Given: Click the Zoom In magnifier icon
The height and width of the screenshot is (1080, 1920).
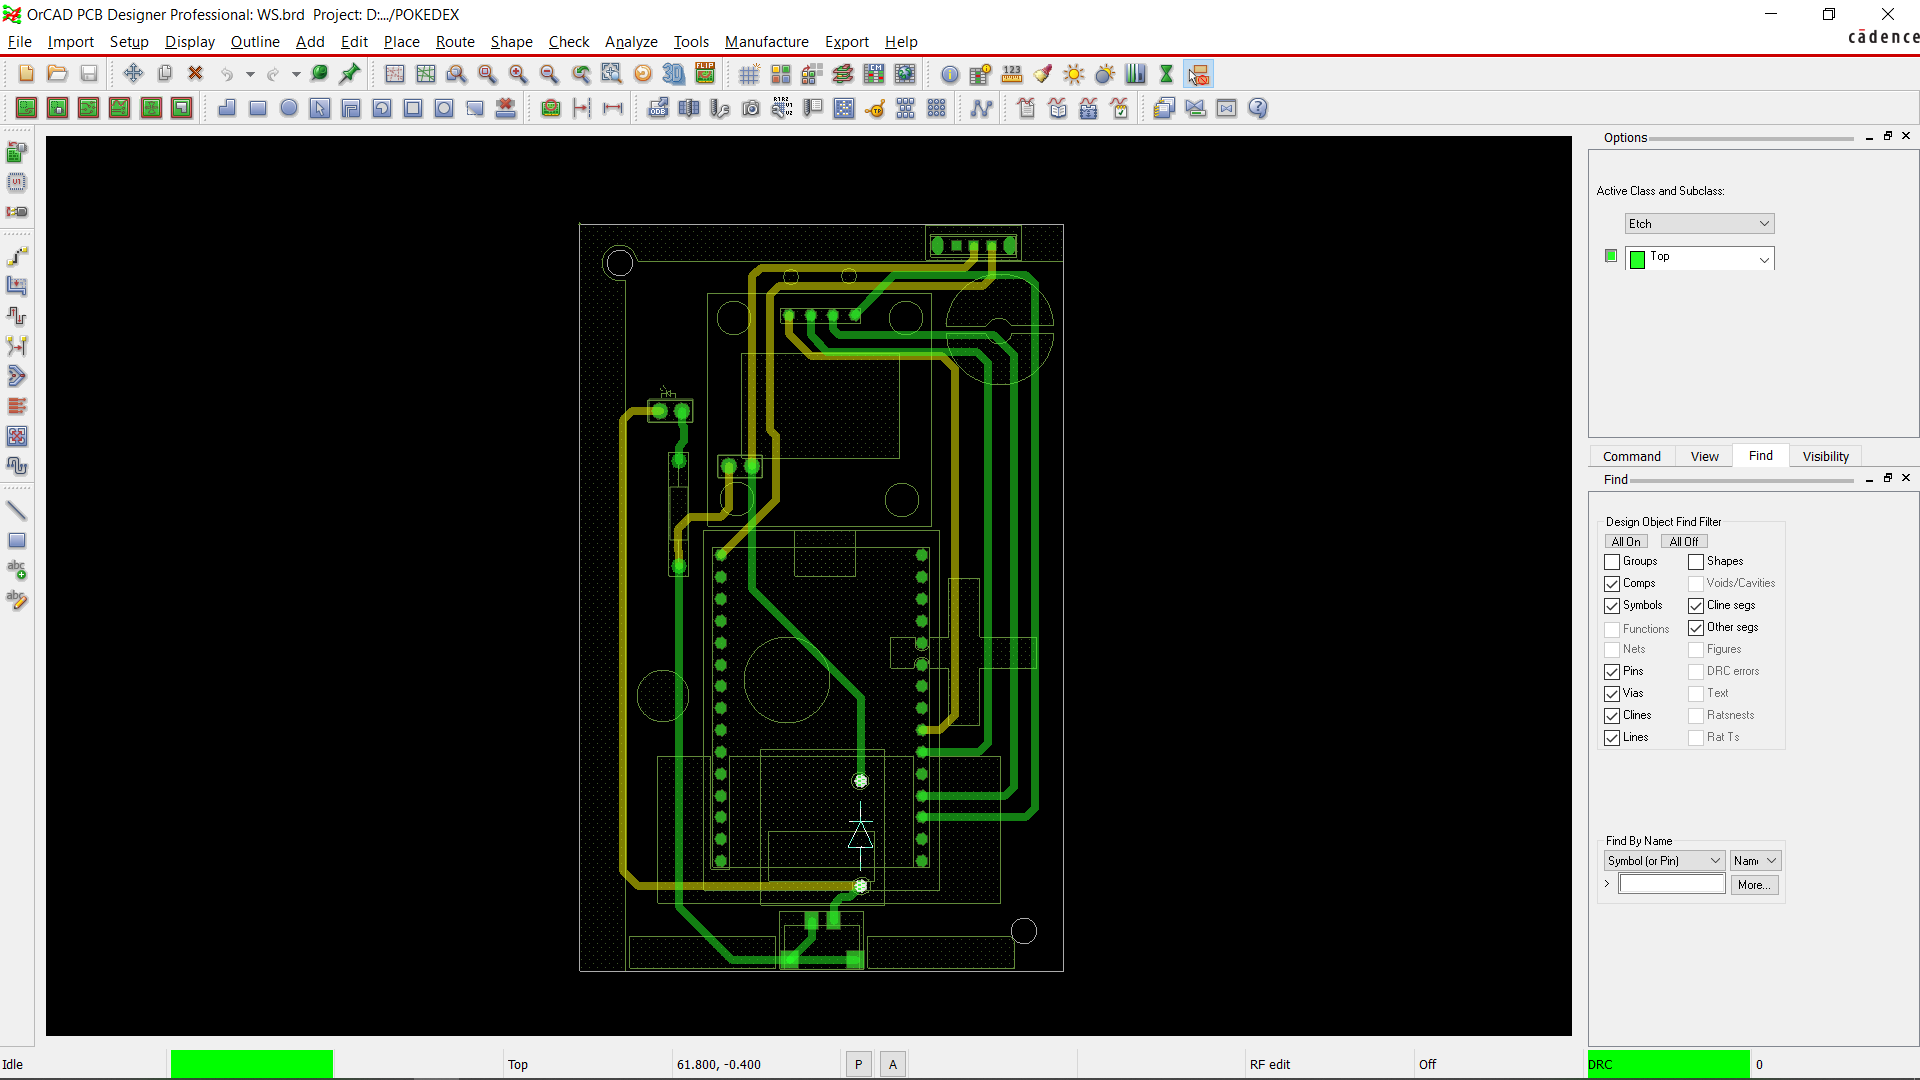Looking at the screenshot, I should coord(518,74).
